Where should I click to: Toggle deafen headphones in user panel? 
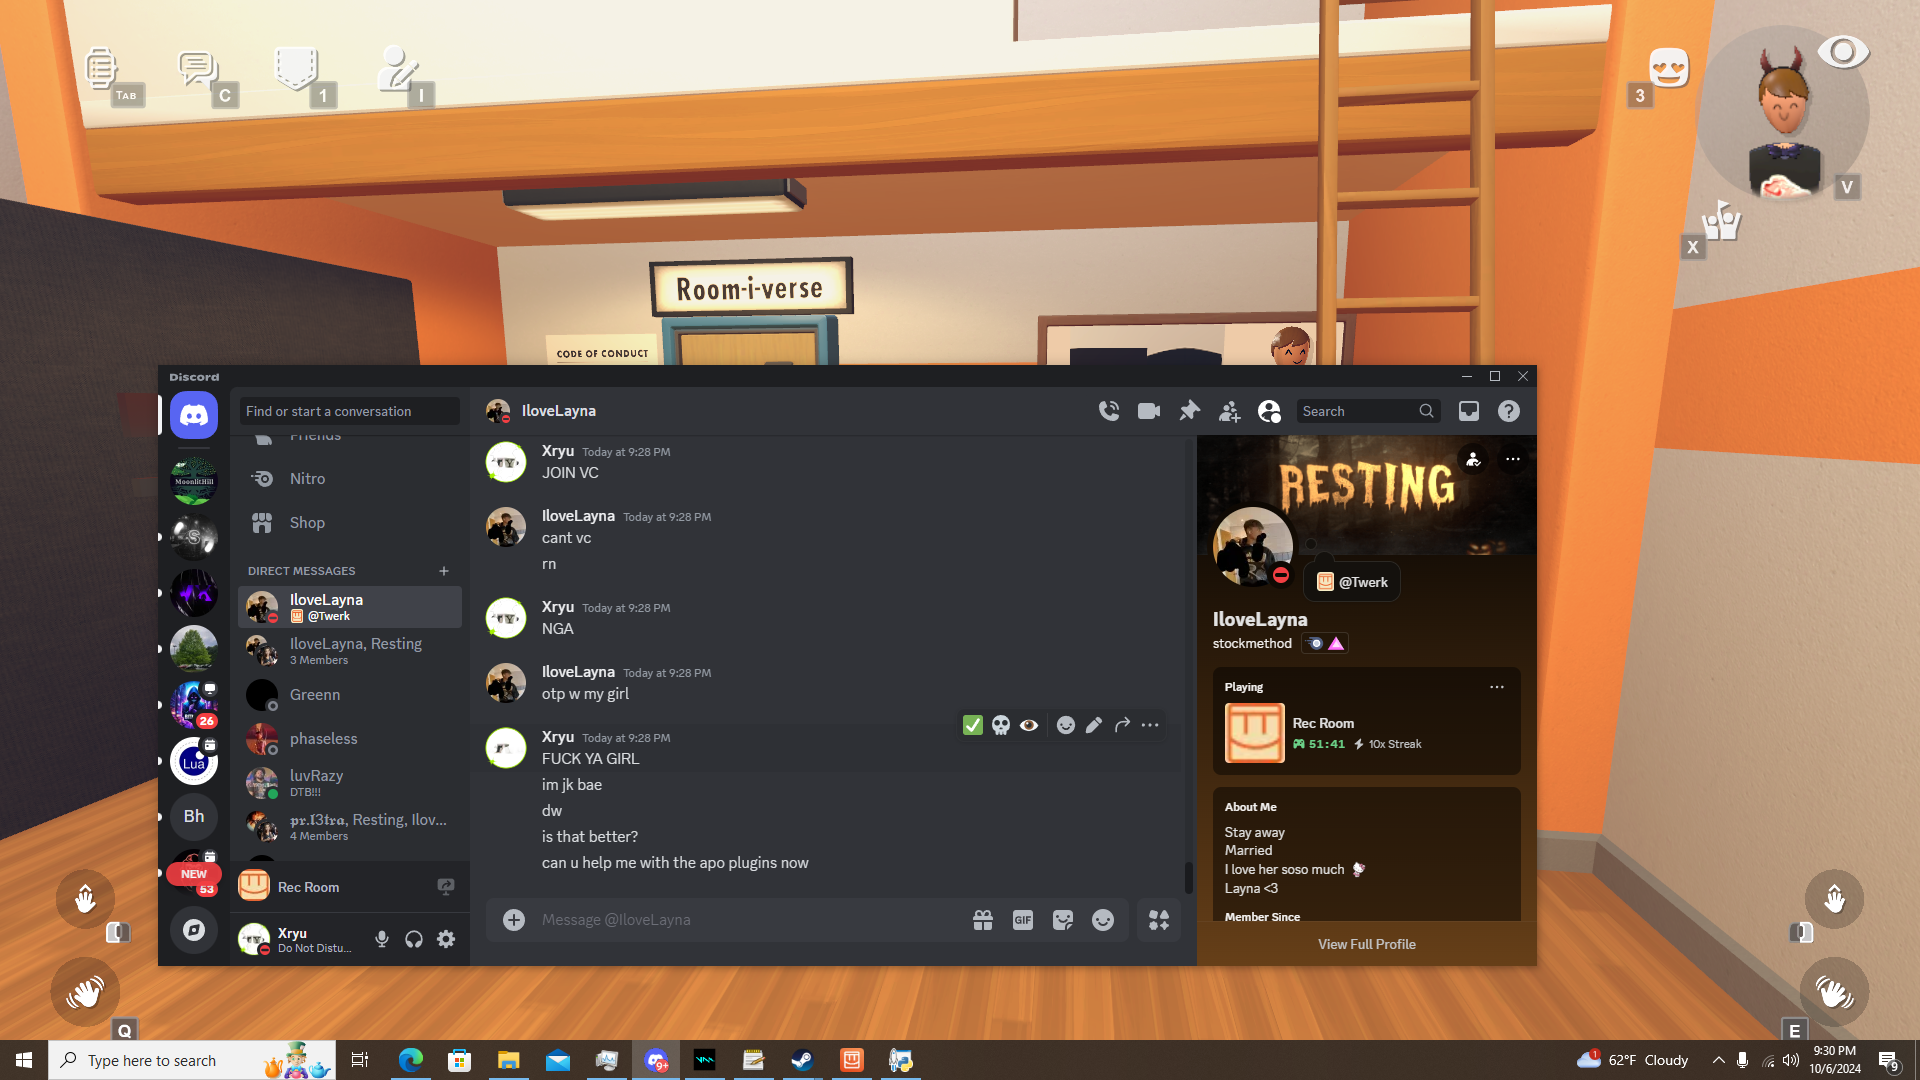[414, 939]
